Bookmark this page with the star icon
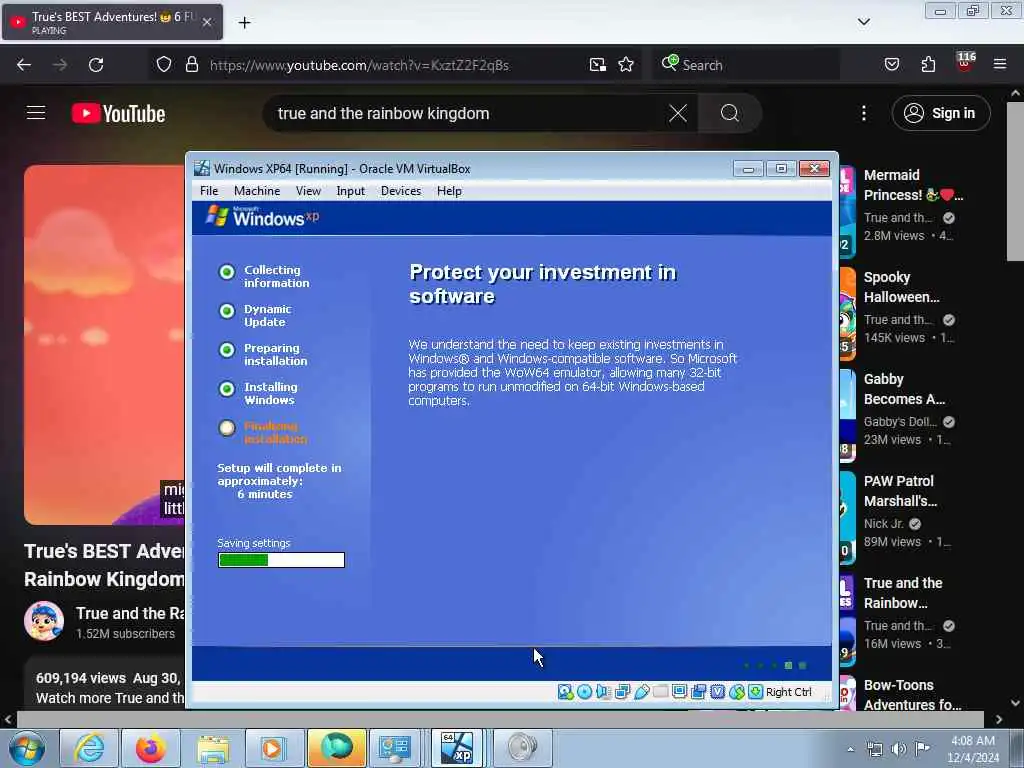Image resolution: width=1024 pixels, height=768 pixels. (x=626, y=65)
